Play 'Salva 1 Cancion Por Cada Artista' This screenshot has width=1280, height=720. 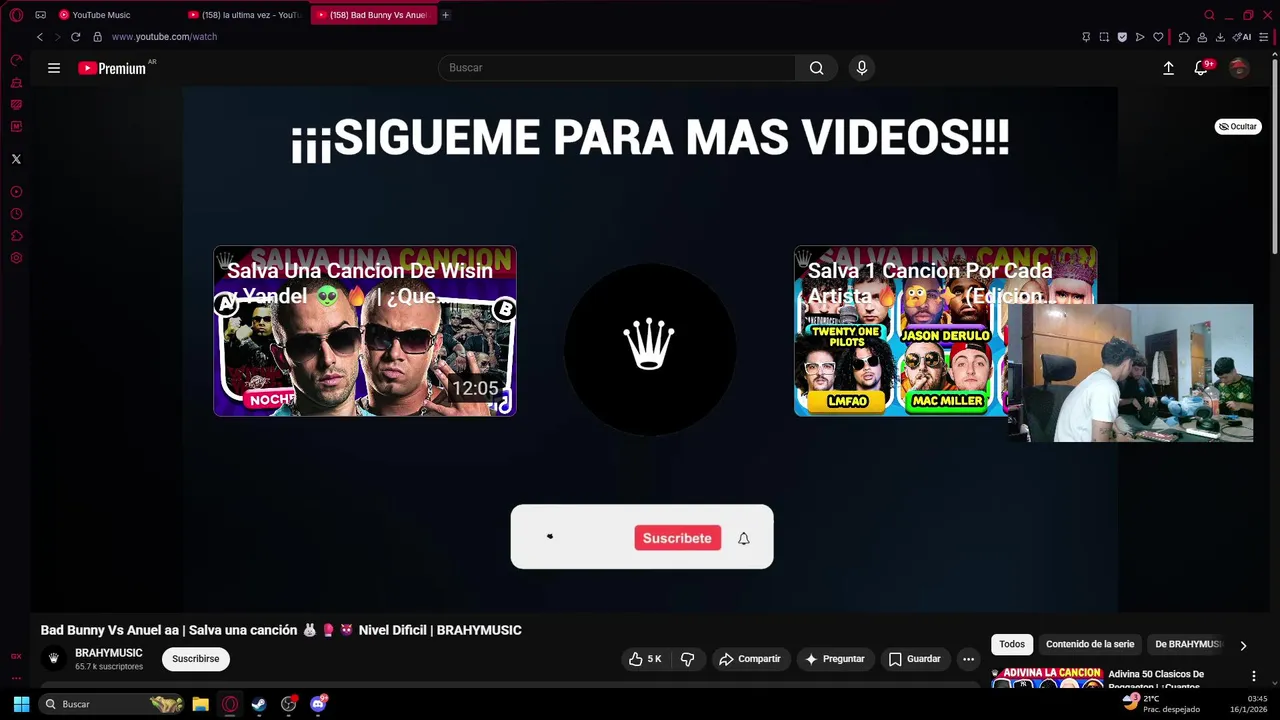tap(945, 331)
